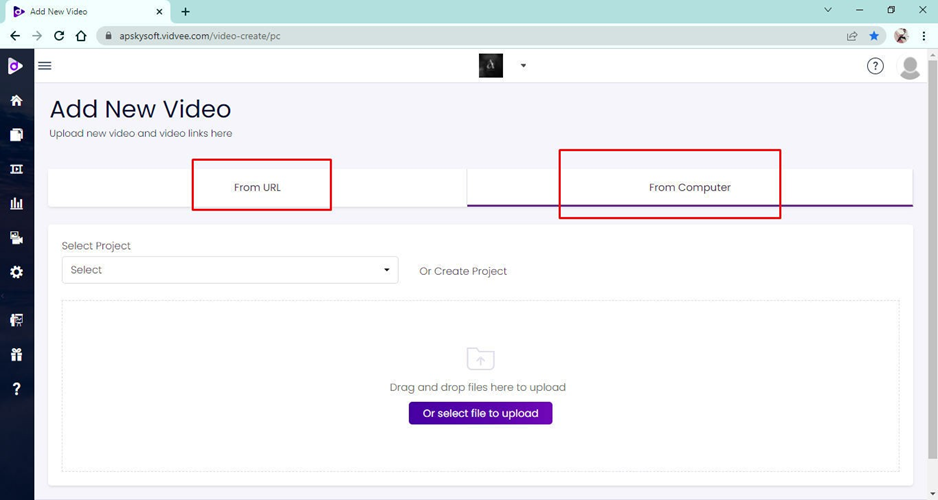Image resolution: width=938 pixels, height=500 pixels.
Task: Click the Or Create Project link
Action: point(463,271)
